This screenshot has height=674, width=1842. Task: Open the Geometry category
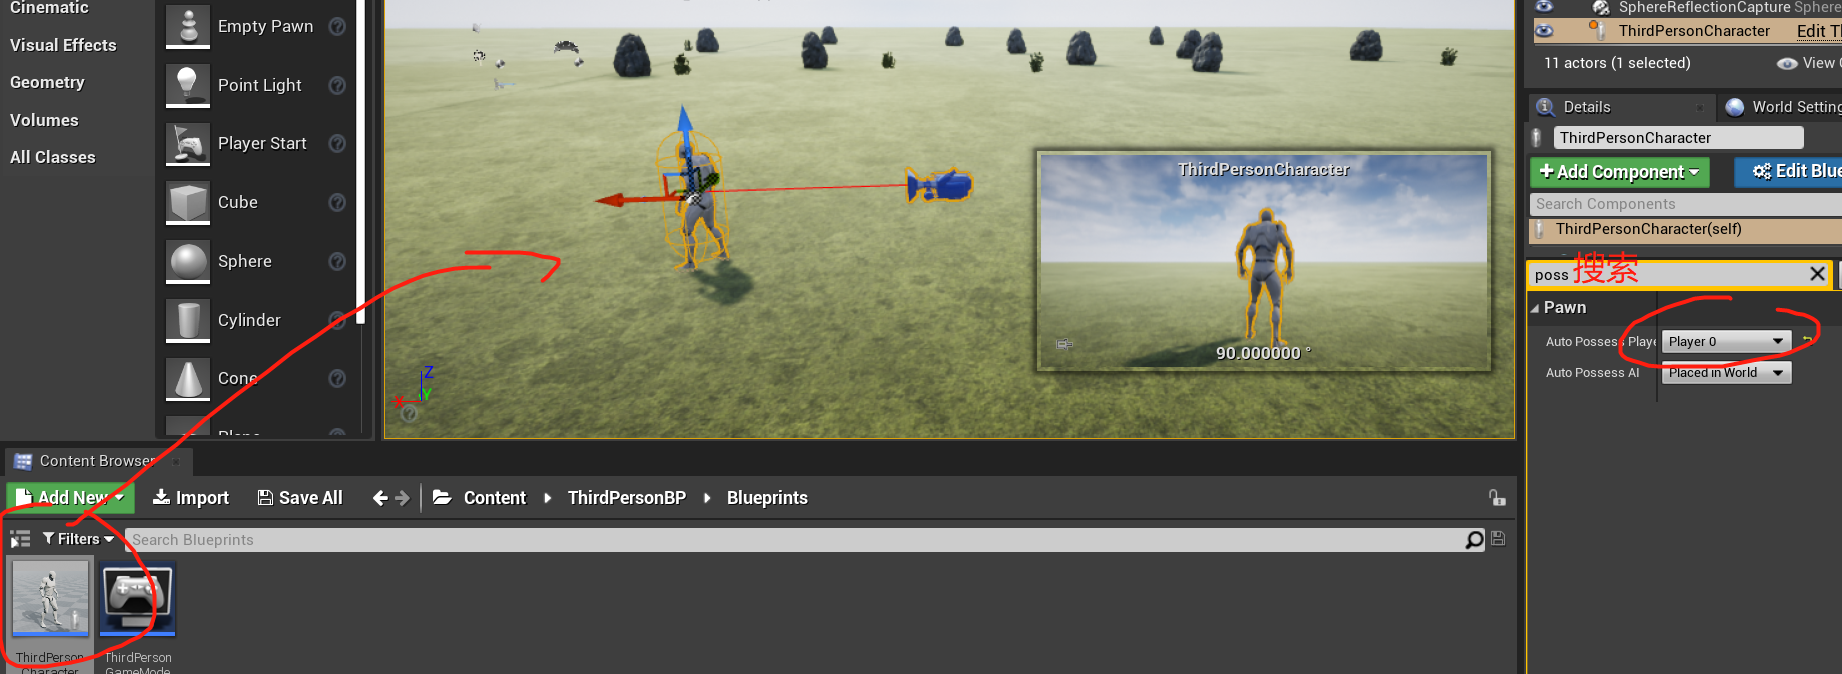pos(47,82)
